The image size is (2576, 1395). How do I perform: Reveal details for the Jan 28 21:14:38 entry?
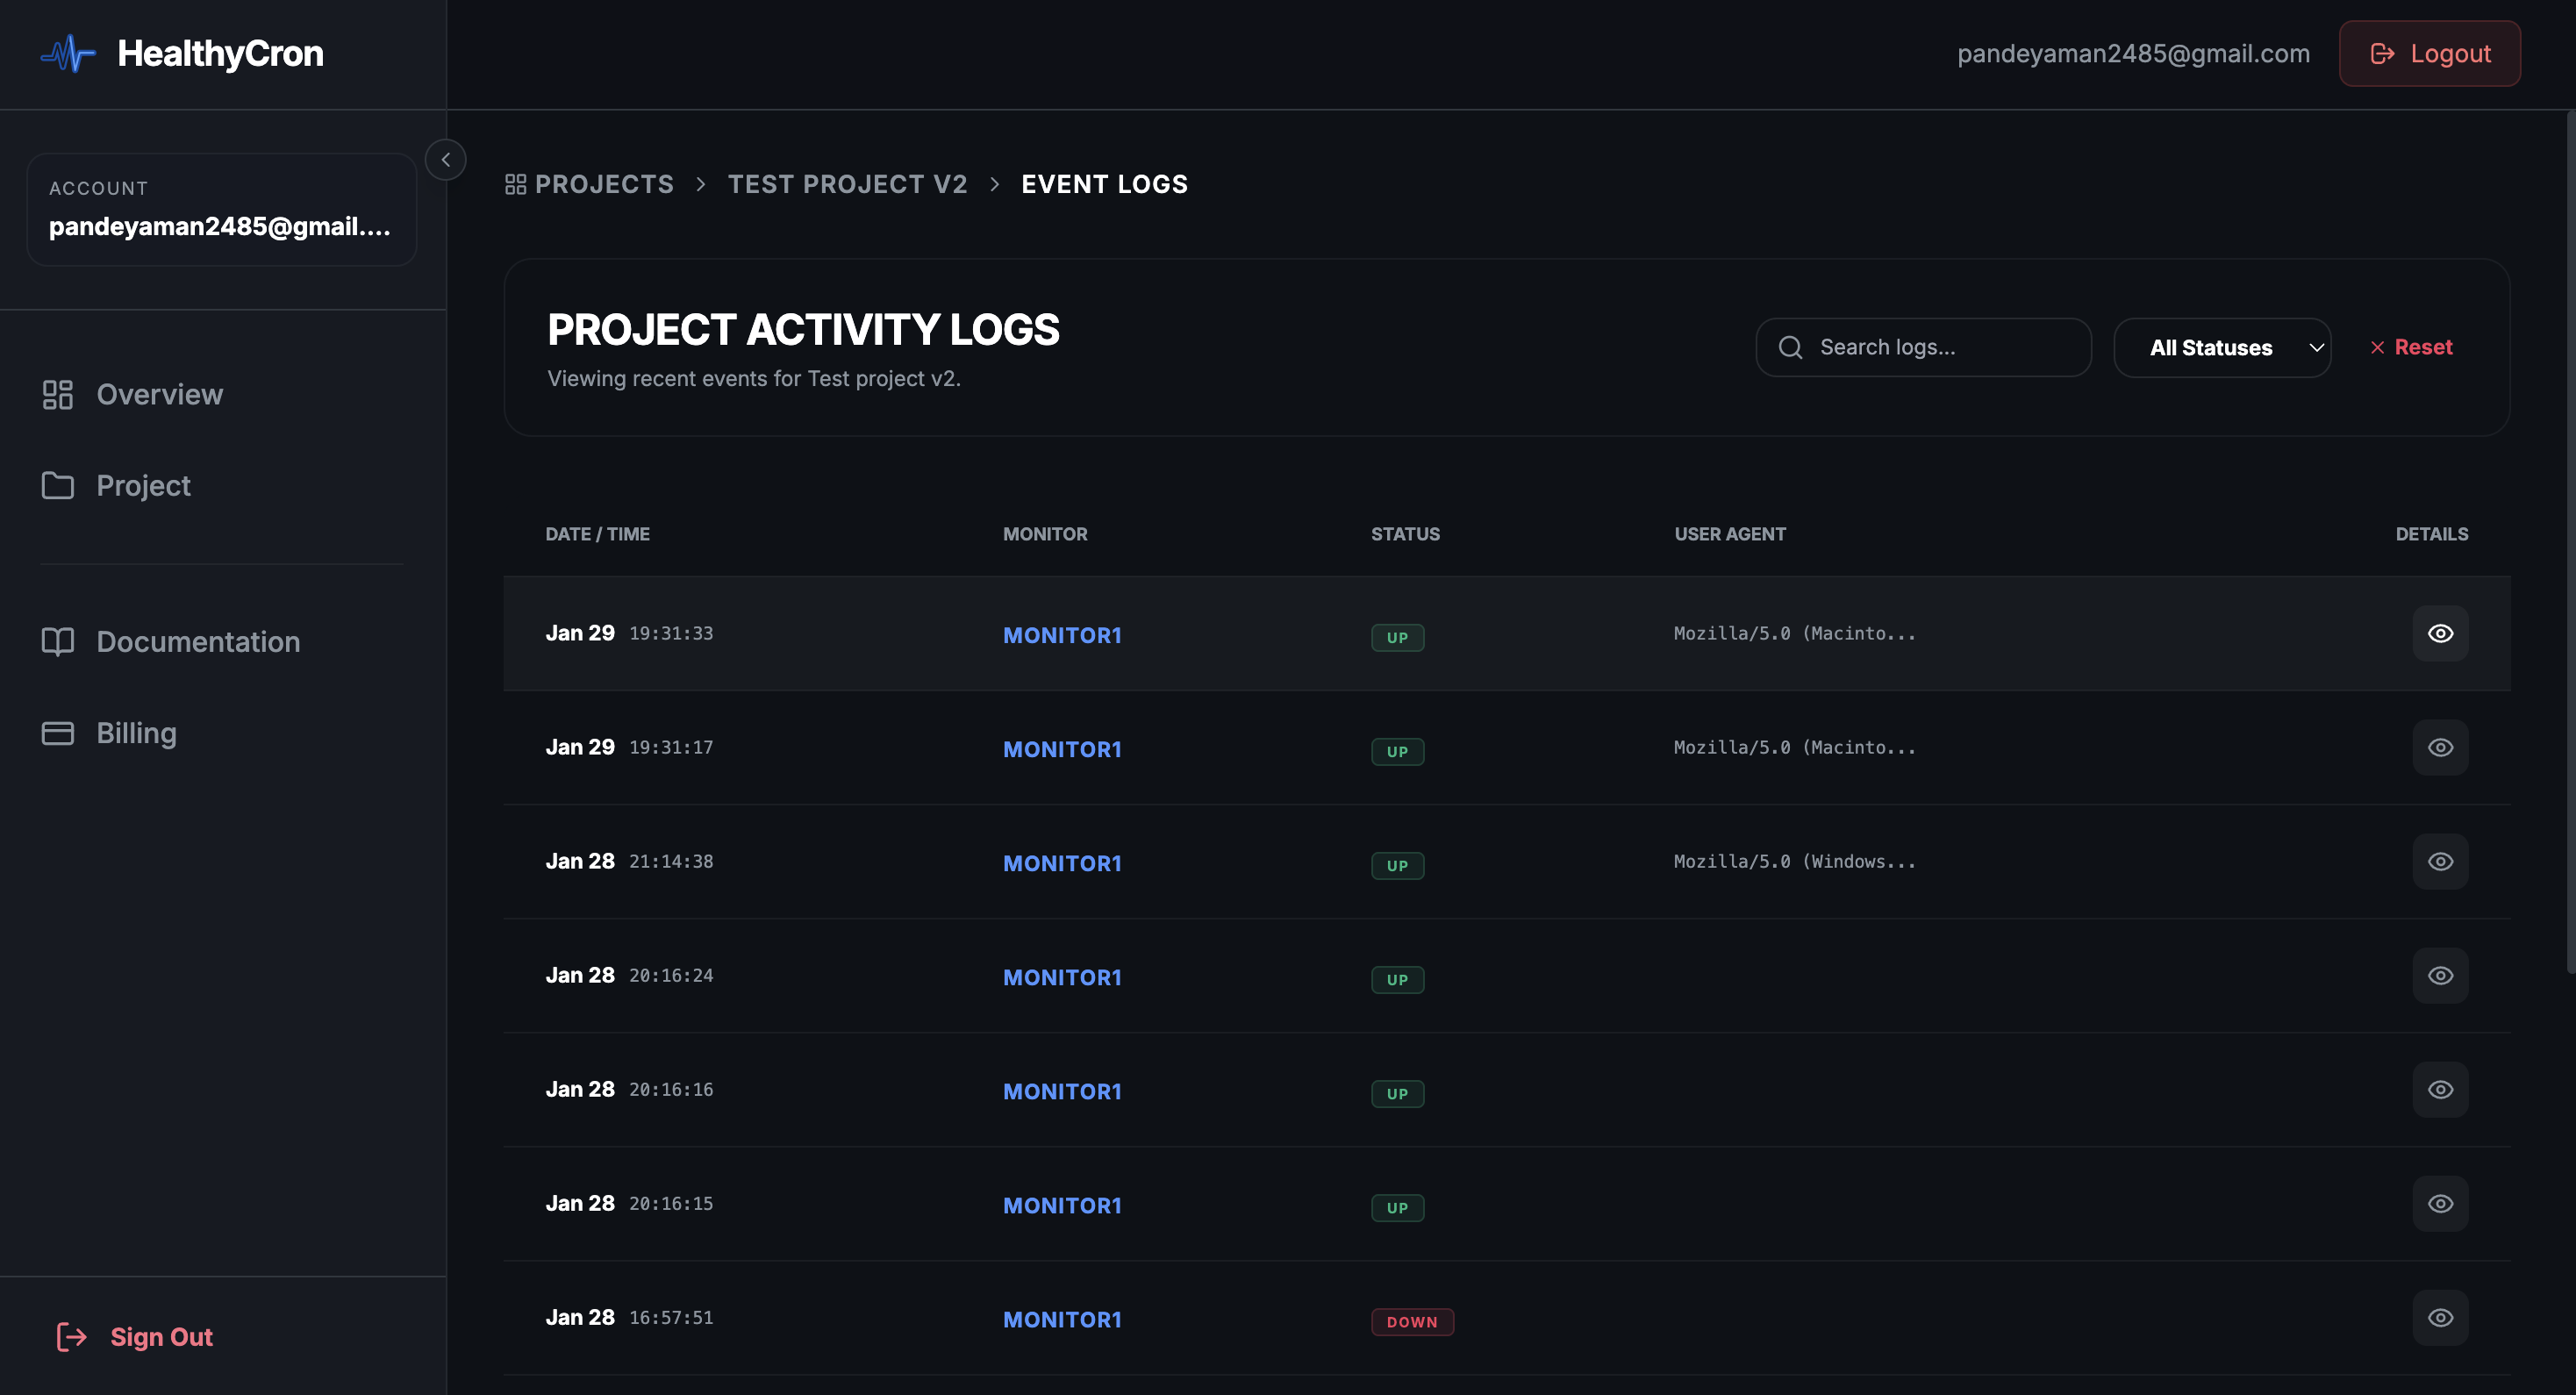(2440, 861)
